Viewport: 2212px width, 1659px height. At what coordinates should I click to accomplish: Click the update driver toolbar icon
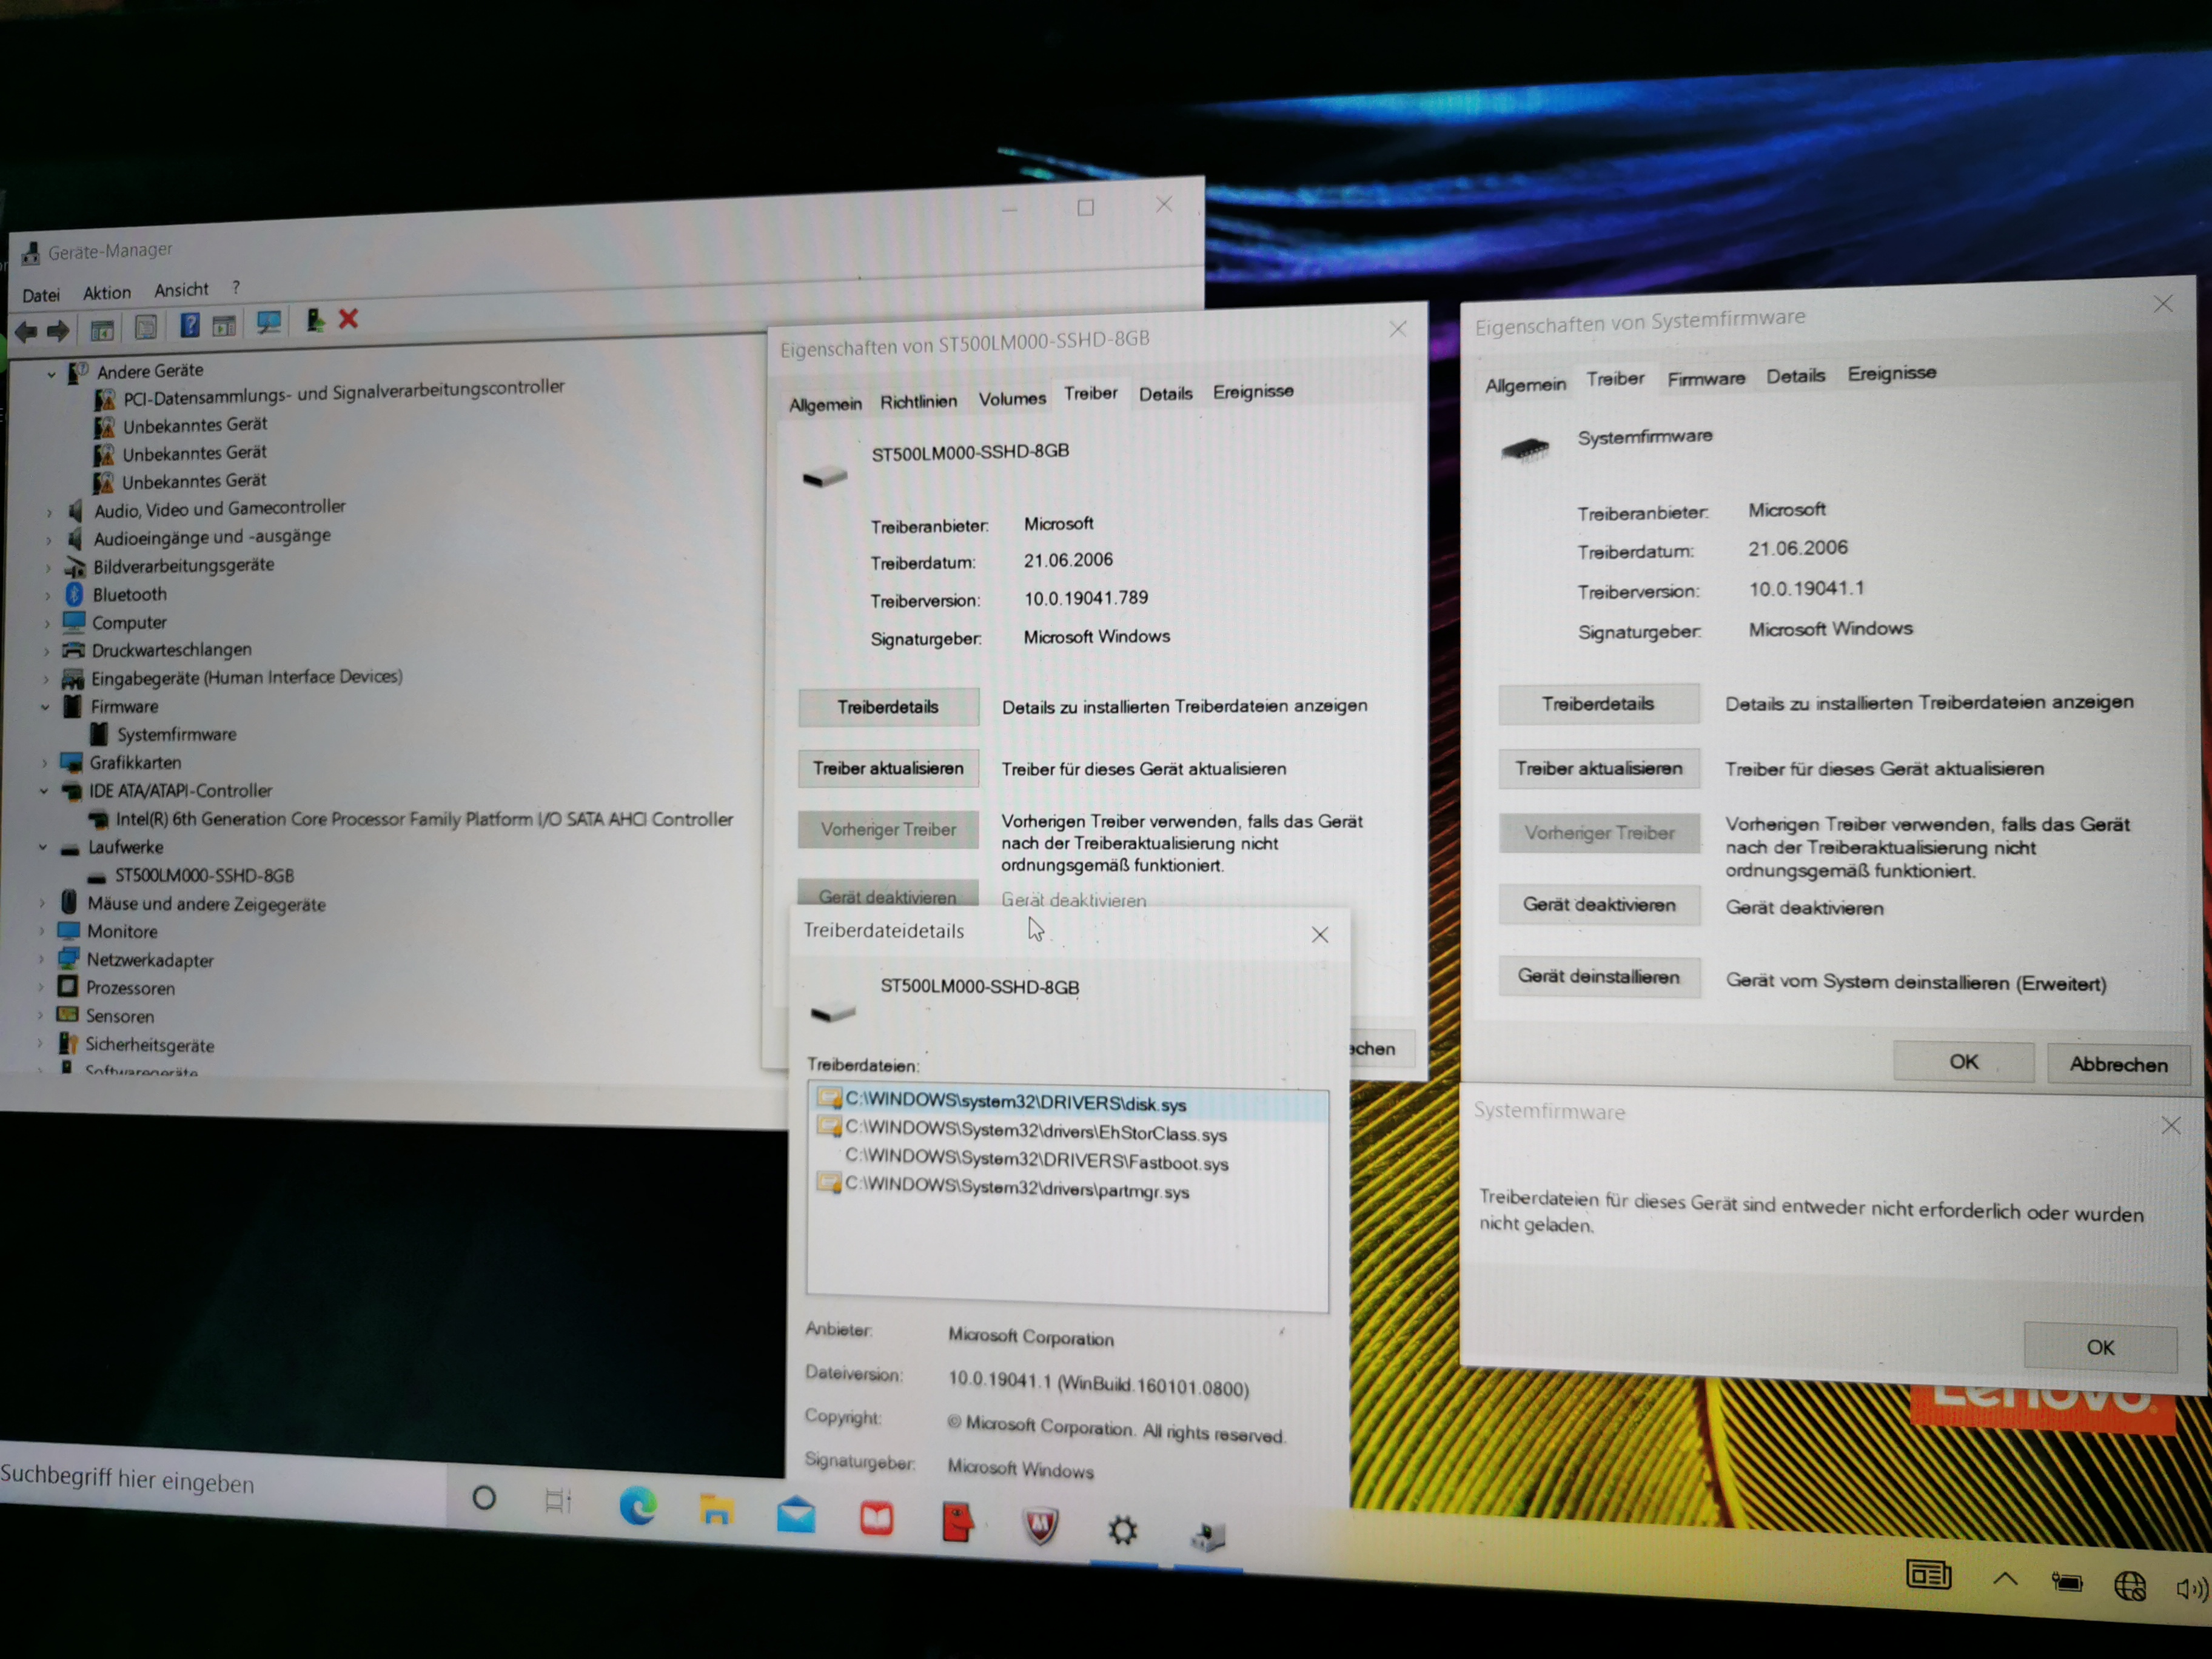(315, 320)
